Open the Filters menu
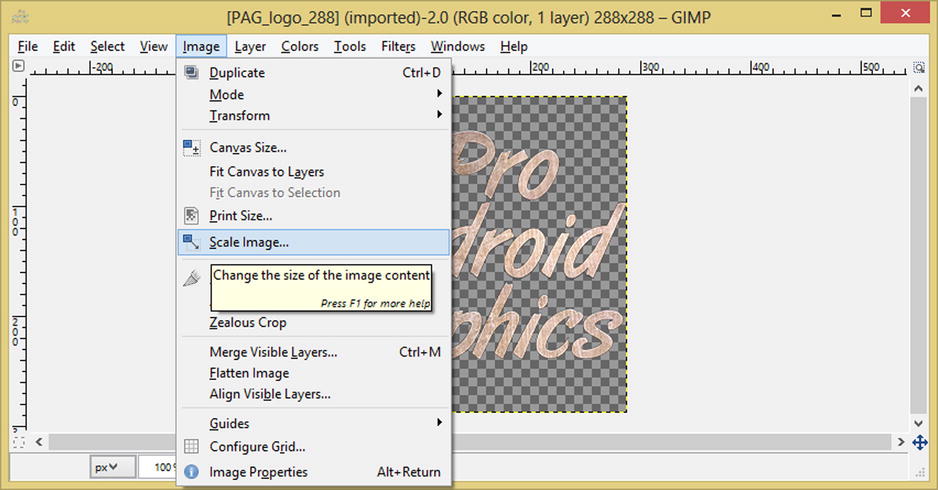 click(x=398, y=46)
